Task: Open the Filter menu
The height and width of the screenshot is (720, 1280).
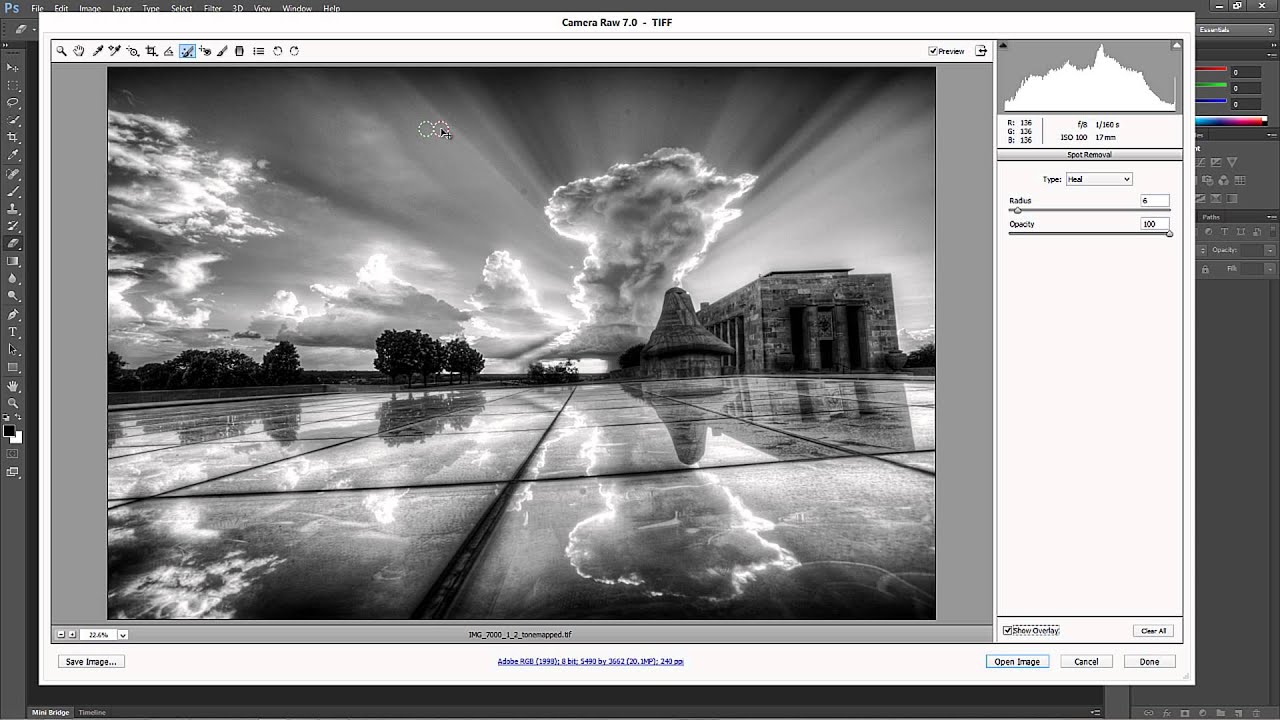Action: click(x=213, y=9)
